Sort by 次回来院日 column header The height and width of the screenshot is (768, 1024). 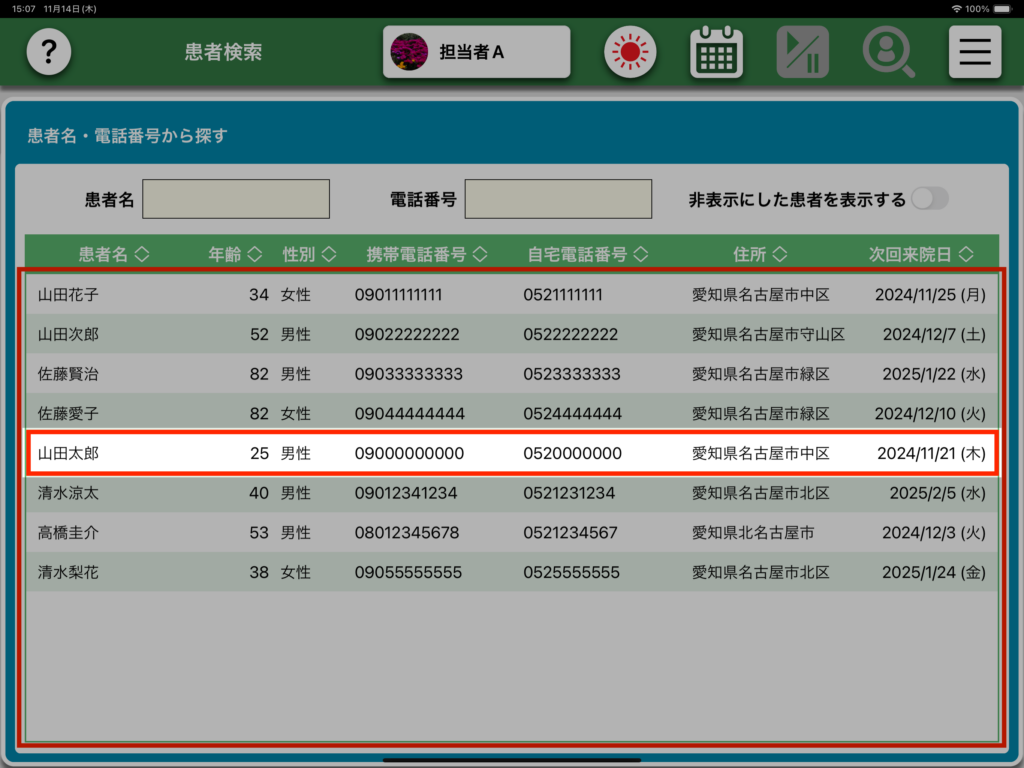click(919, 255)
